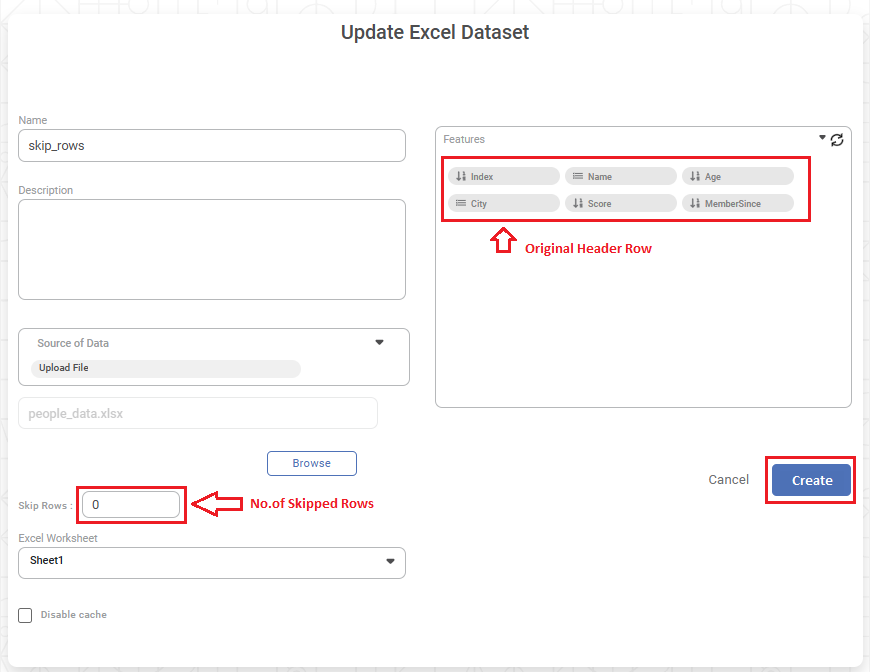
Task: Click the numeric type icon beside Index
Action: click(461, 177)
